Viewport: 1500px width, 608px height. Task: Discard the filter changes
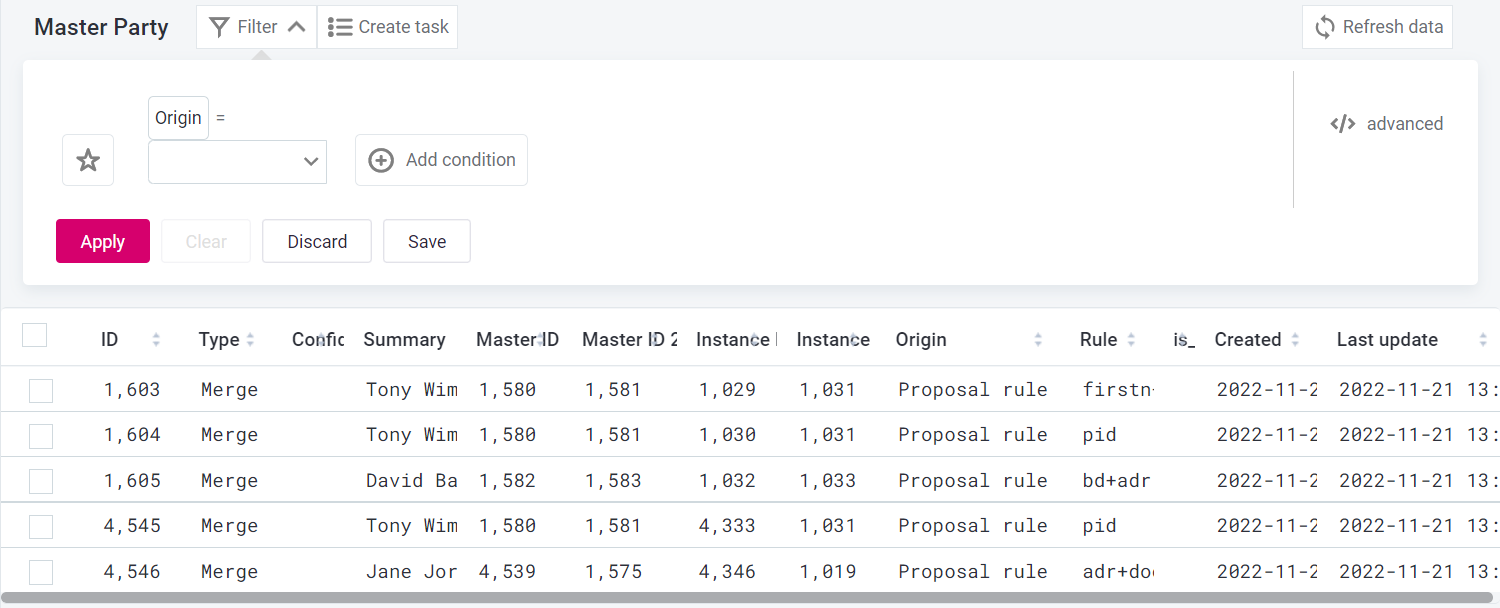pyautogui.click(x=316, y=241)
